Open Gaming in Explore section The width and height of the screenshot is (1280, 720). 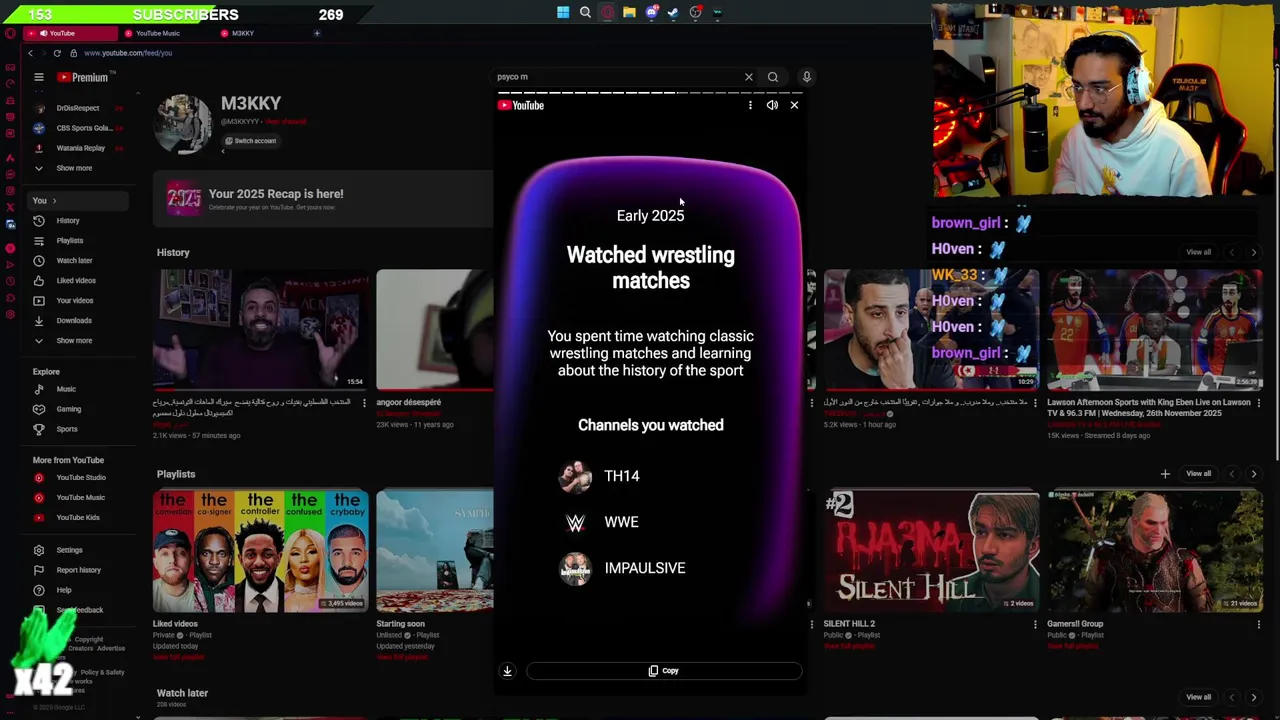click(x=68, y=409)
